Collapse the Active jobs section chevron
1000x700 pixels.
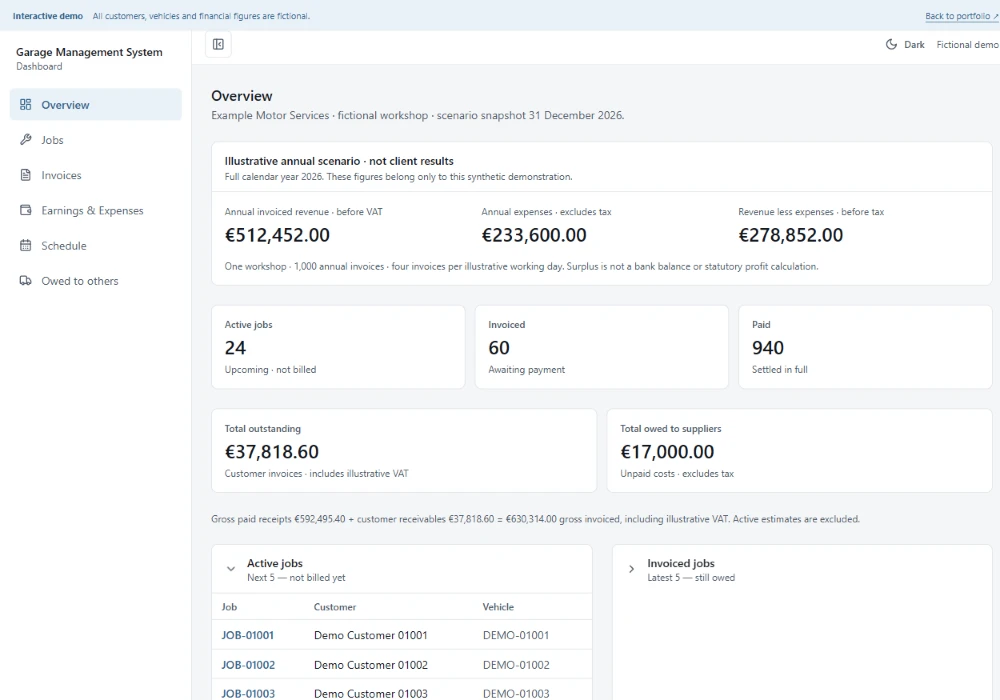pyautogui.click(x=231, y=569)
